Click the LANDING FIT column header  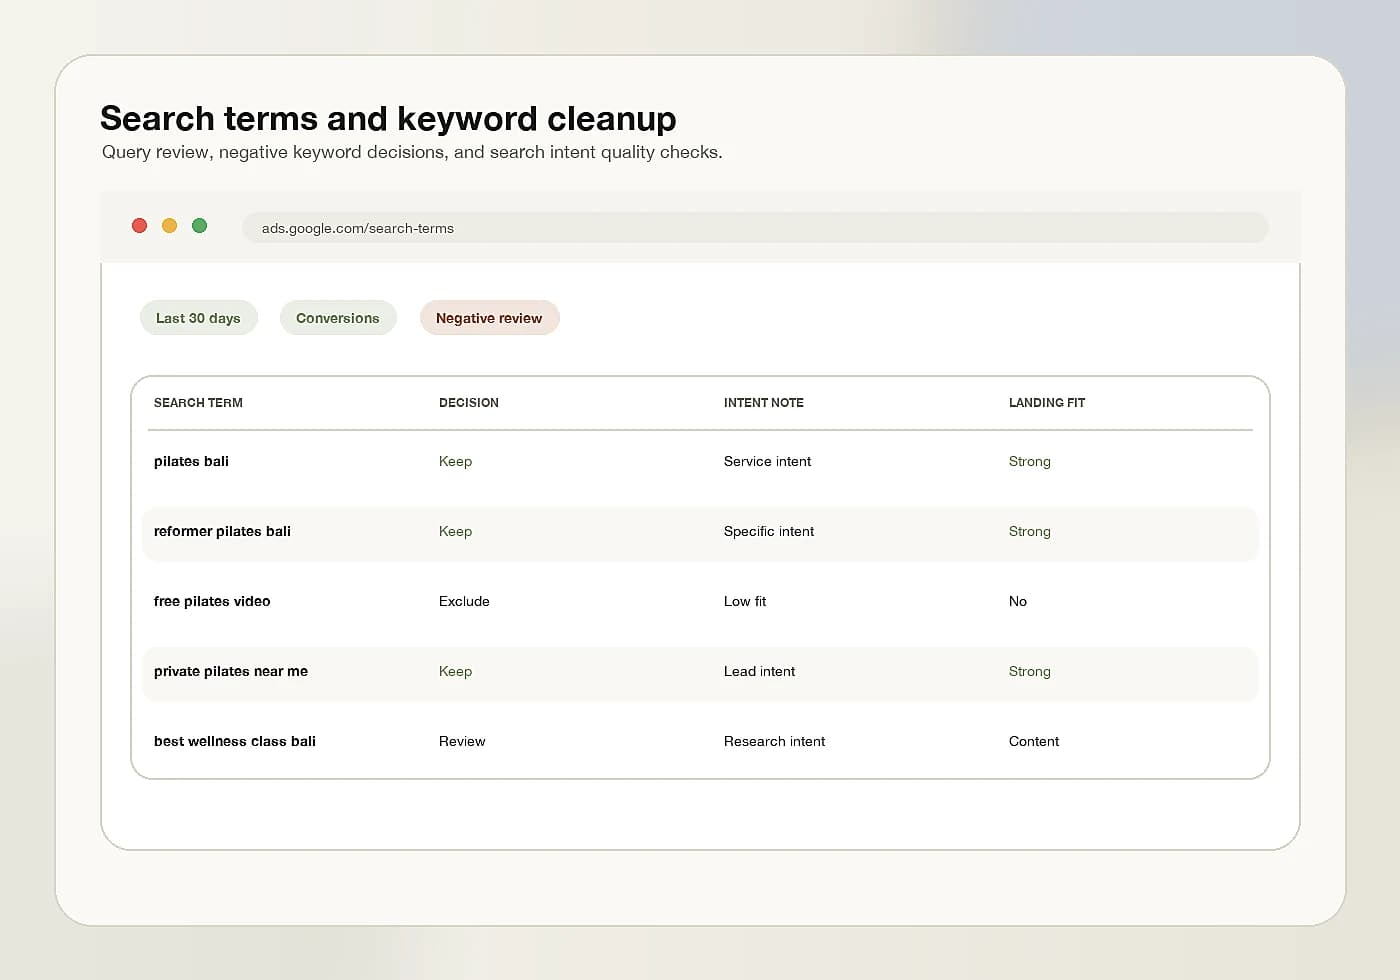tap(1047, 403)
